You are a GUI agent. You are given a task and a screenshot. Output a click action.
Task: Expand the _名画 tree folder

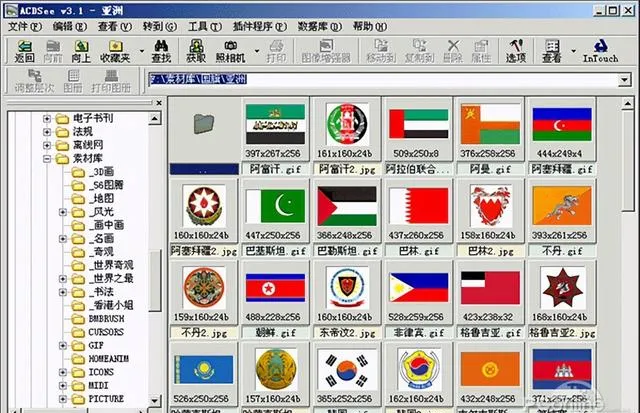(x=62, y=239)
